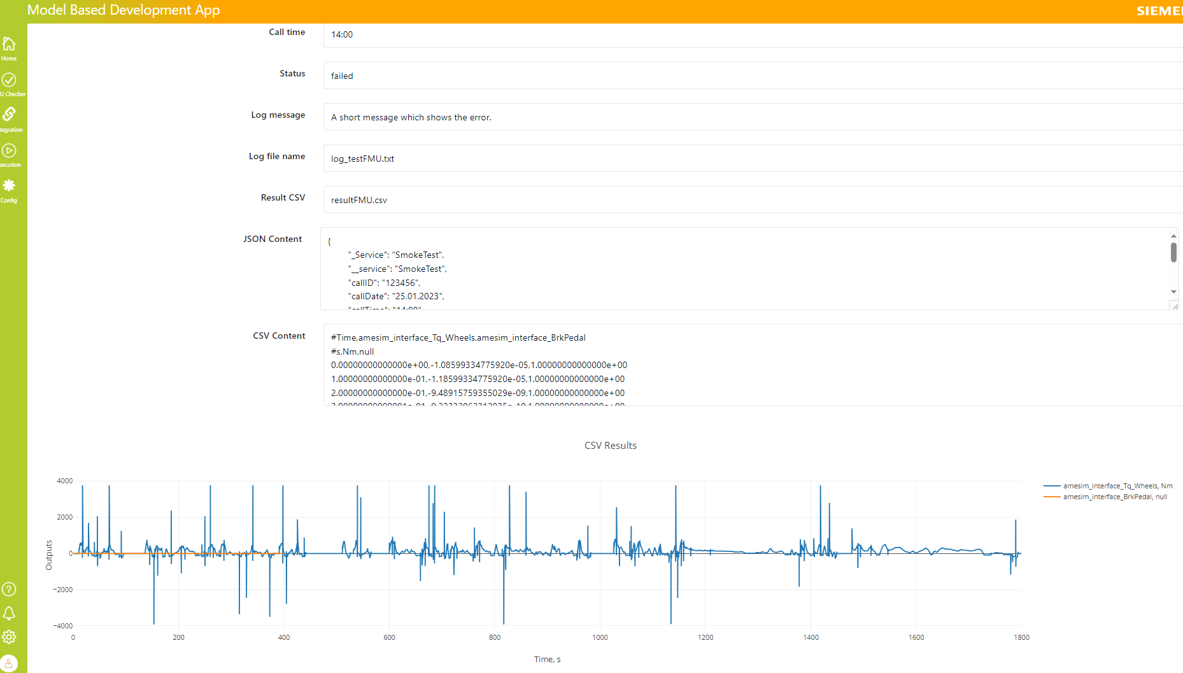The width and height of the screenshot is (1183, 673).
Task: Go to Home in the sidebar
Action: (x=9, y=47)
